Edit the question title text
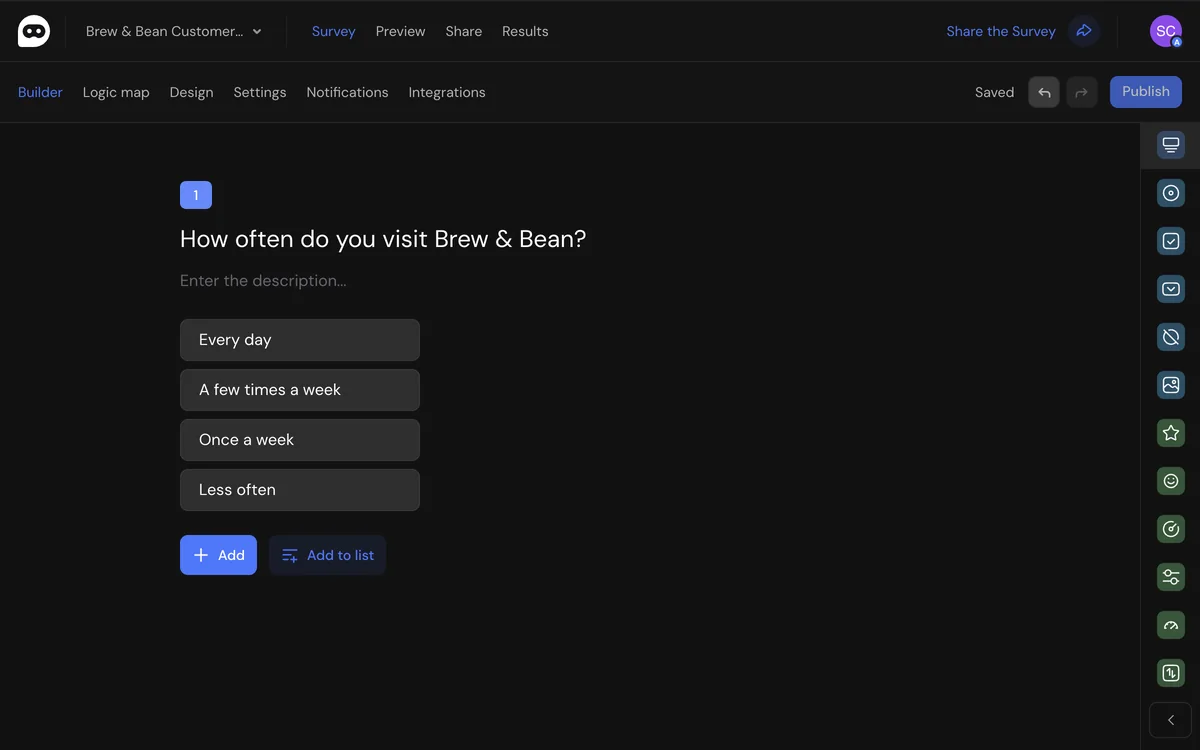The image size is (1200, 750). (x=383, y=239)
